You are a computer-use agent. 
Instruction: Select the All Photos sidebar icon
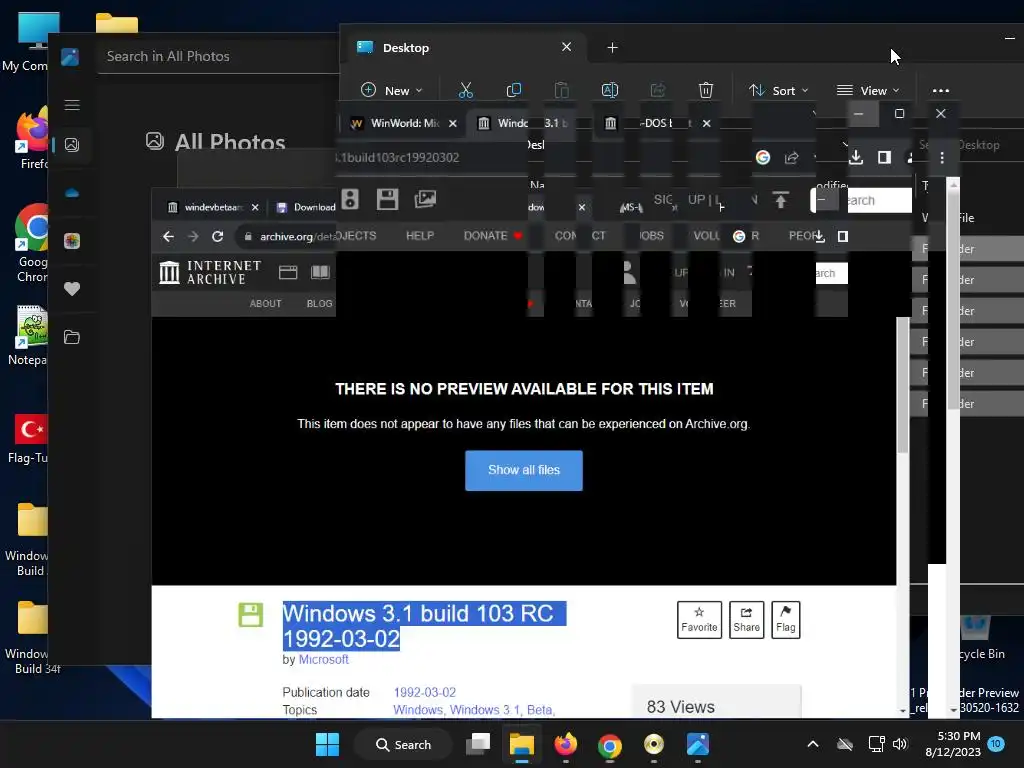[72, 145]
